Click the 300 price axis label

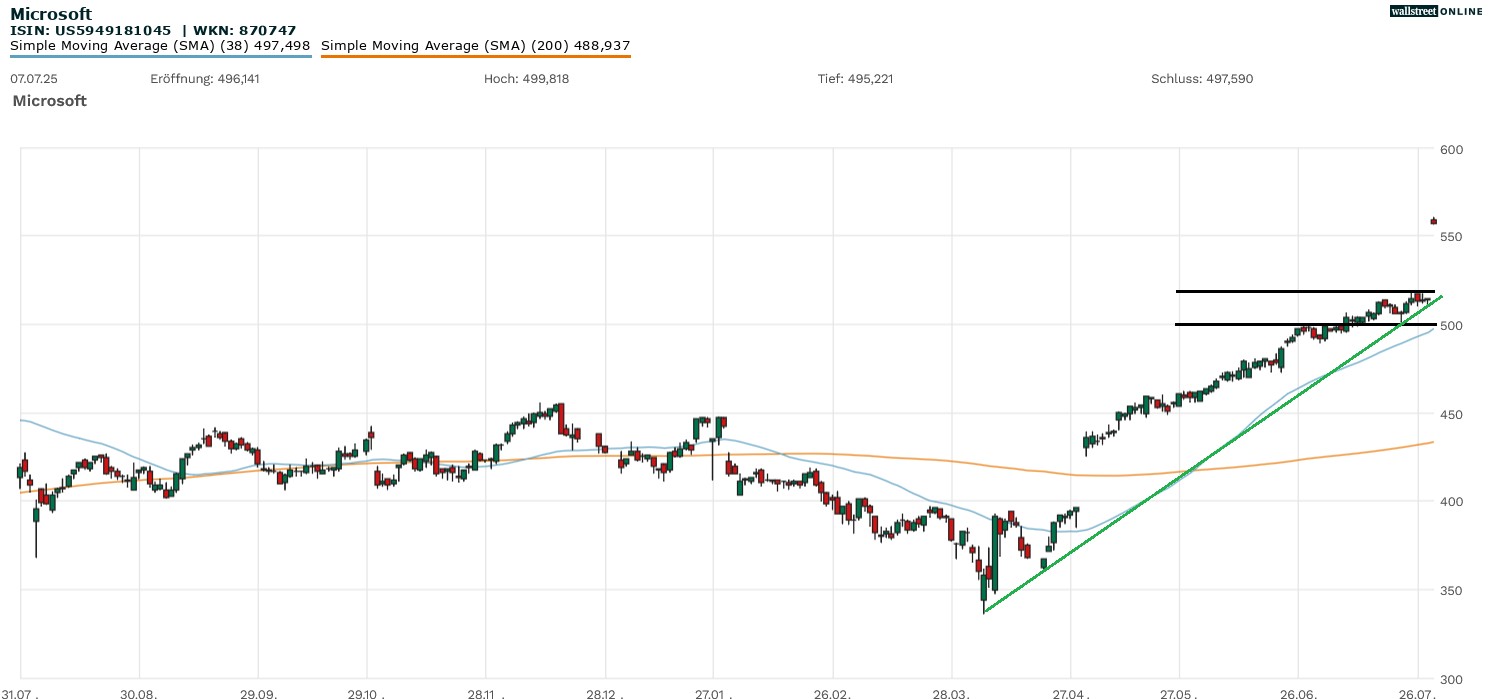[1451, 678]
